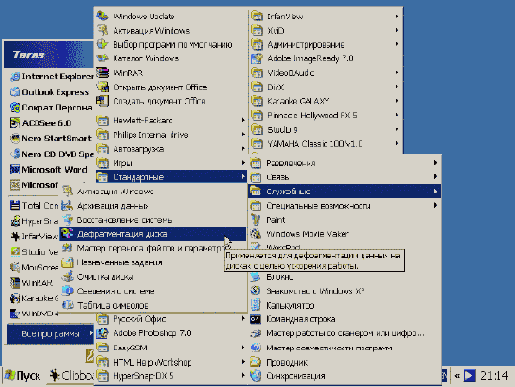Expand the Hewlett-Packard program folder
Viewport: 515px width, 387px height.
(x=171, y=120)
